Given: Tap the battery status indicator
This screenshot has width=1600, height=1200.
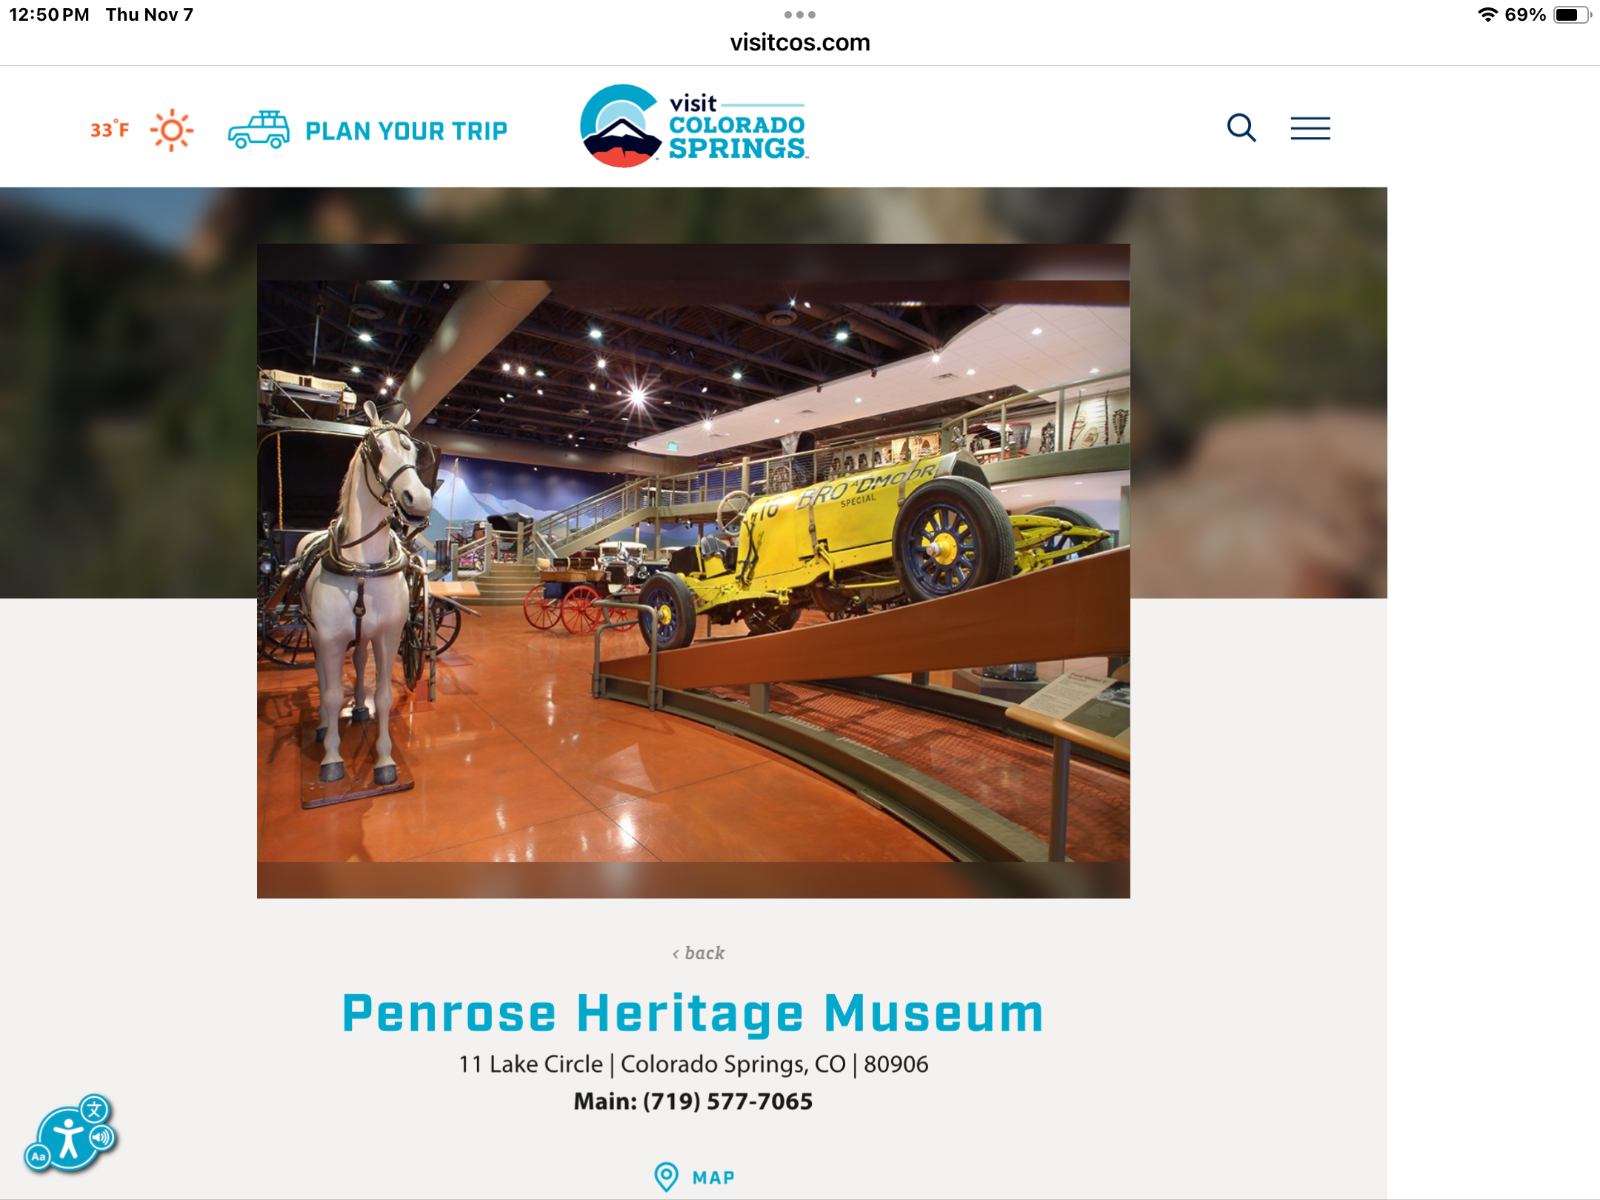Looking at the screenshot, I should click(1572, 15).
